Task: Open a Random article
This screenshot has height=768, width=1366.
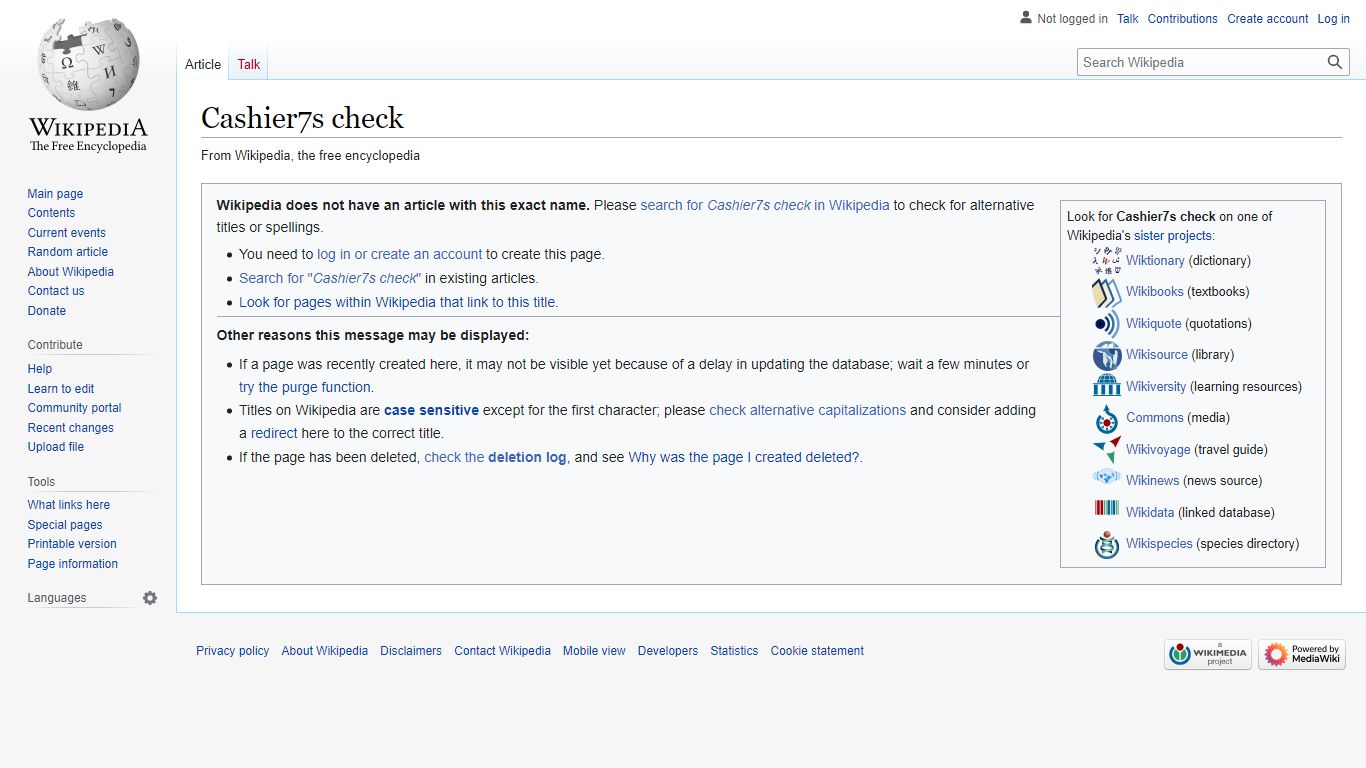Action: 68,252
